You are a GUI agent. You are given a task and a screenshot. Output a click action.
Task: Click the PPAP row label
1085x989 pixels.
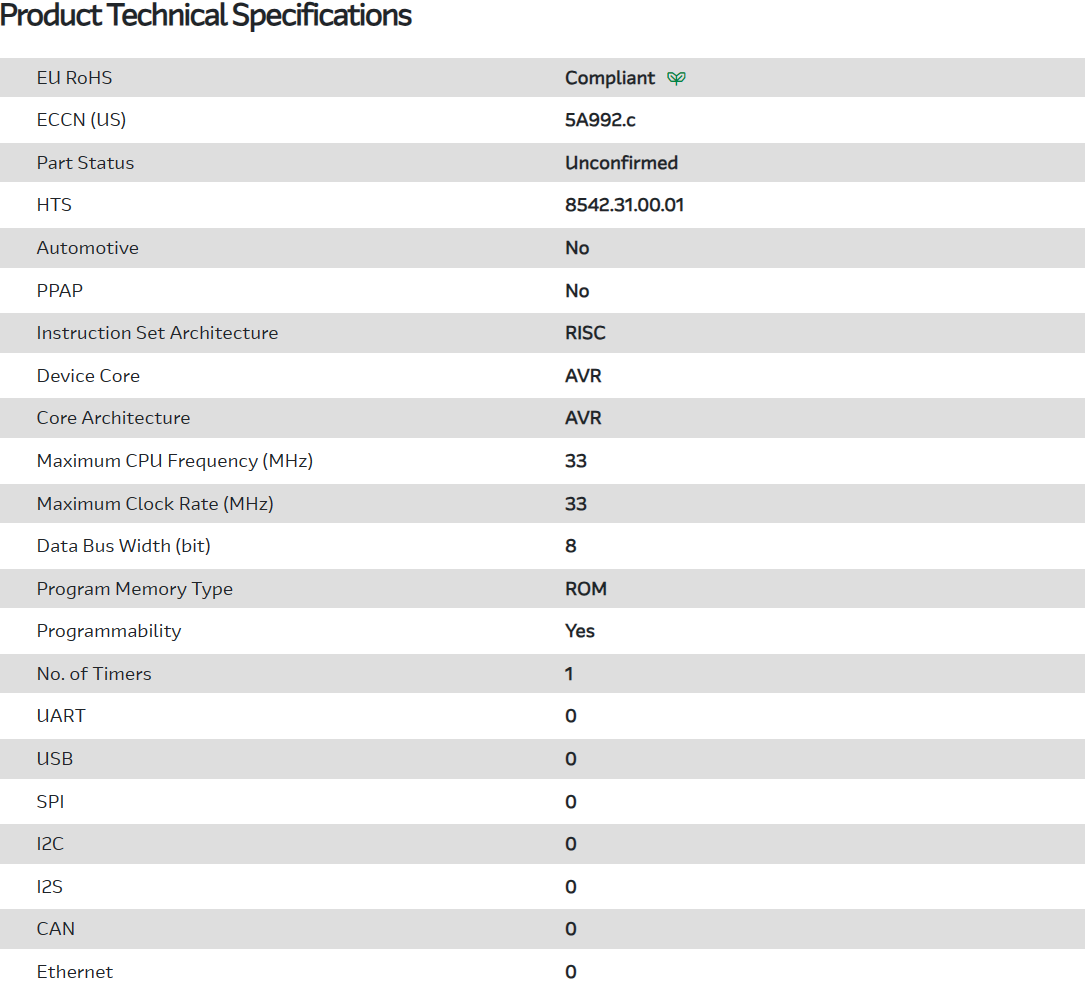pos(60,291)
